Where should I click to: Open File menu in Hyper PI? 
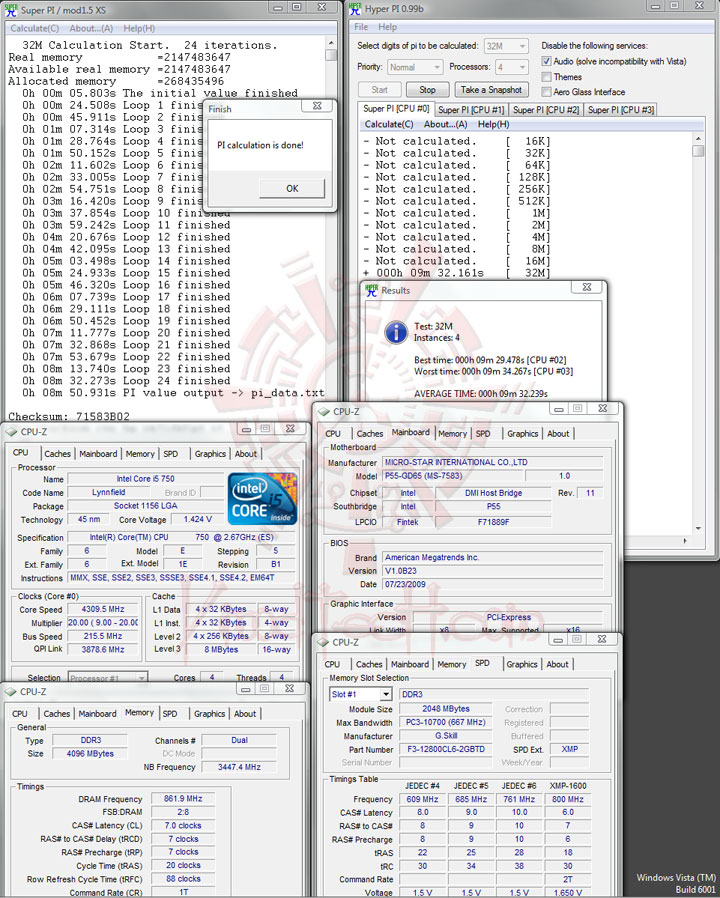[361, 27]
